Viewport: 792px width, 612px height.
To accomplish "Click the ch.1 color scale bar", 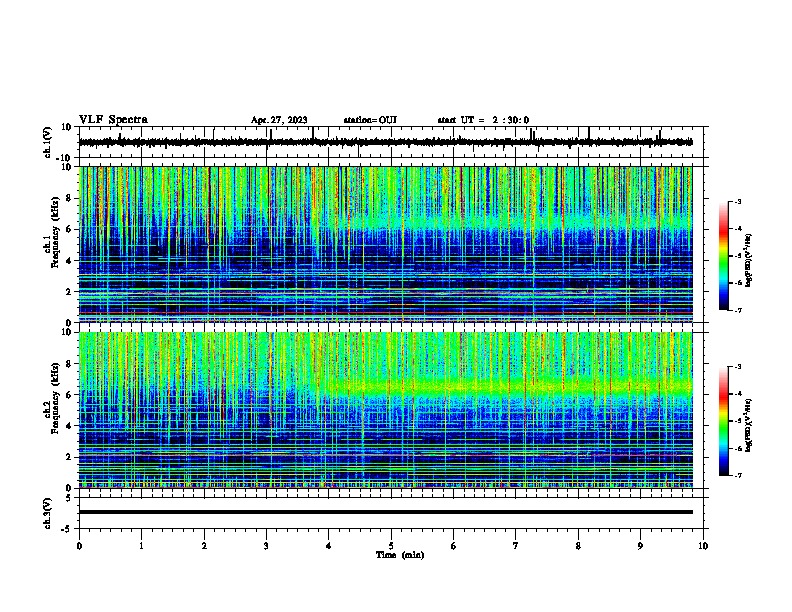I will (x=724, y=256).
